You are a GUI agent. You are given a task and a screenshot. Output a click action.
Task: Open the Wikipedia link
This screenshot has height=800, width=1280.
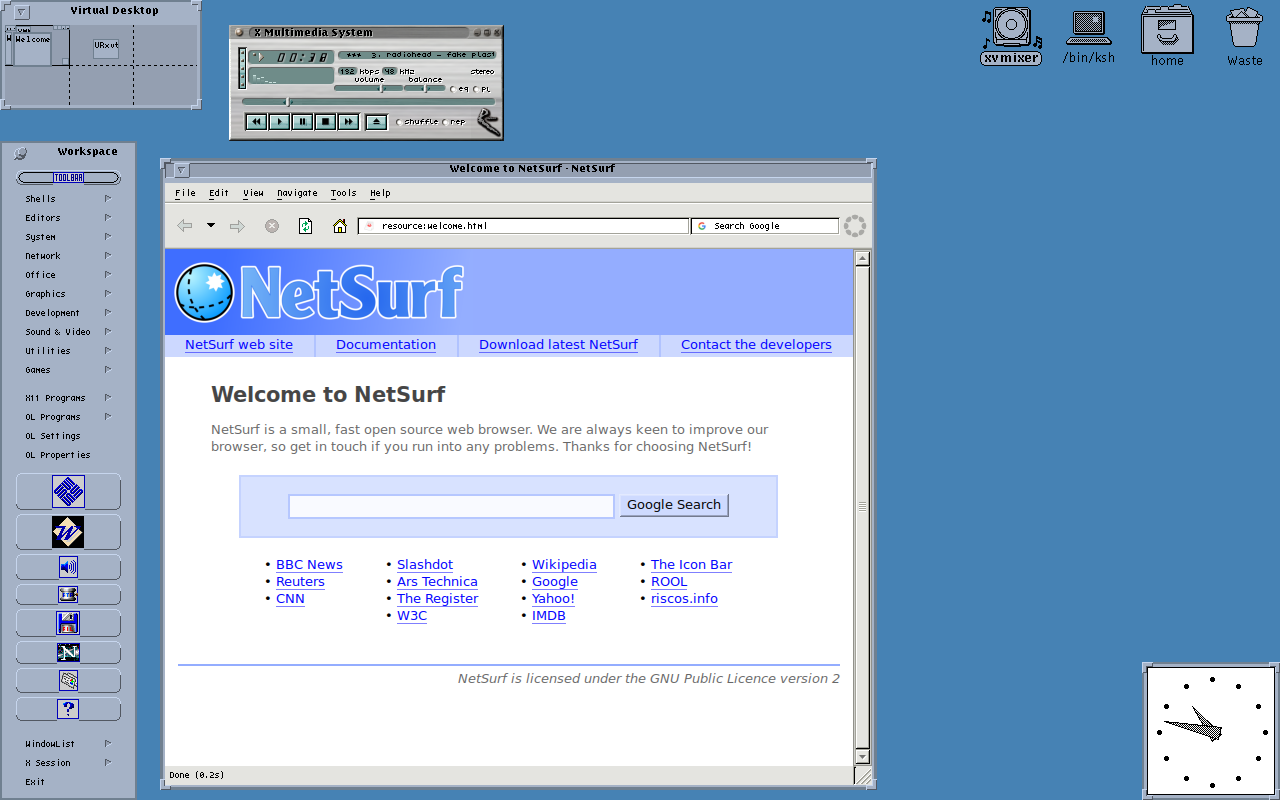click(x=564, y=565)
